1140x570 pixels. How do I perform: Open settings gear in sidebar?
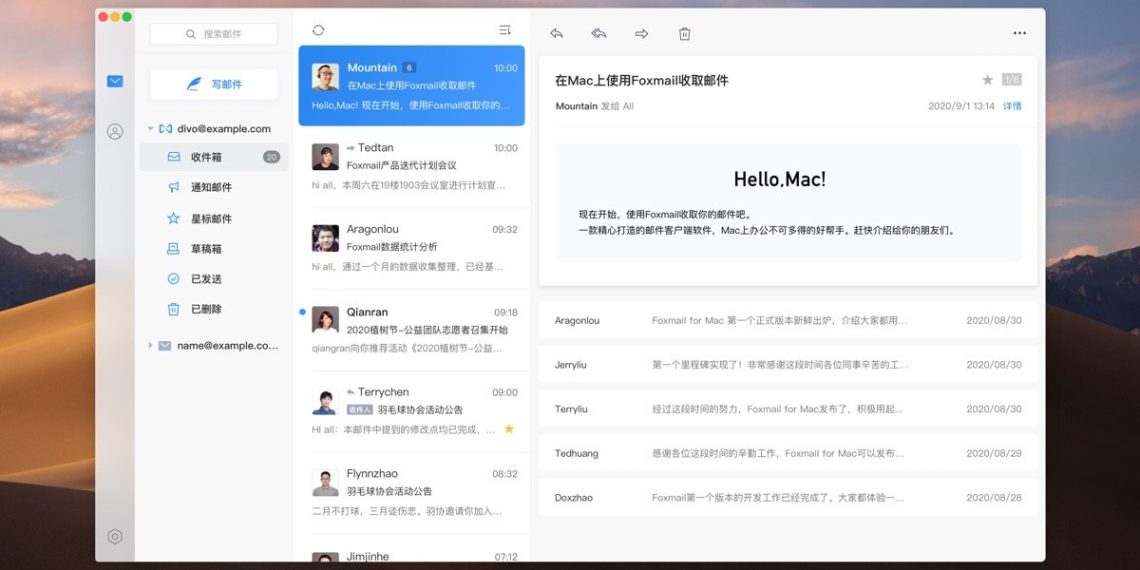115,537
